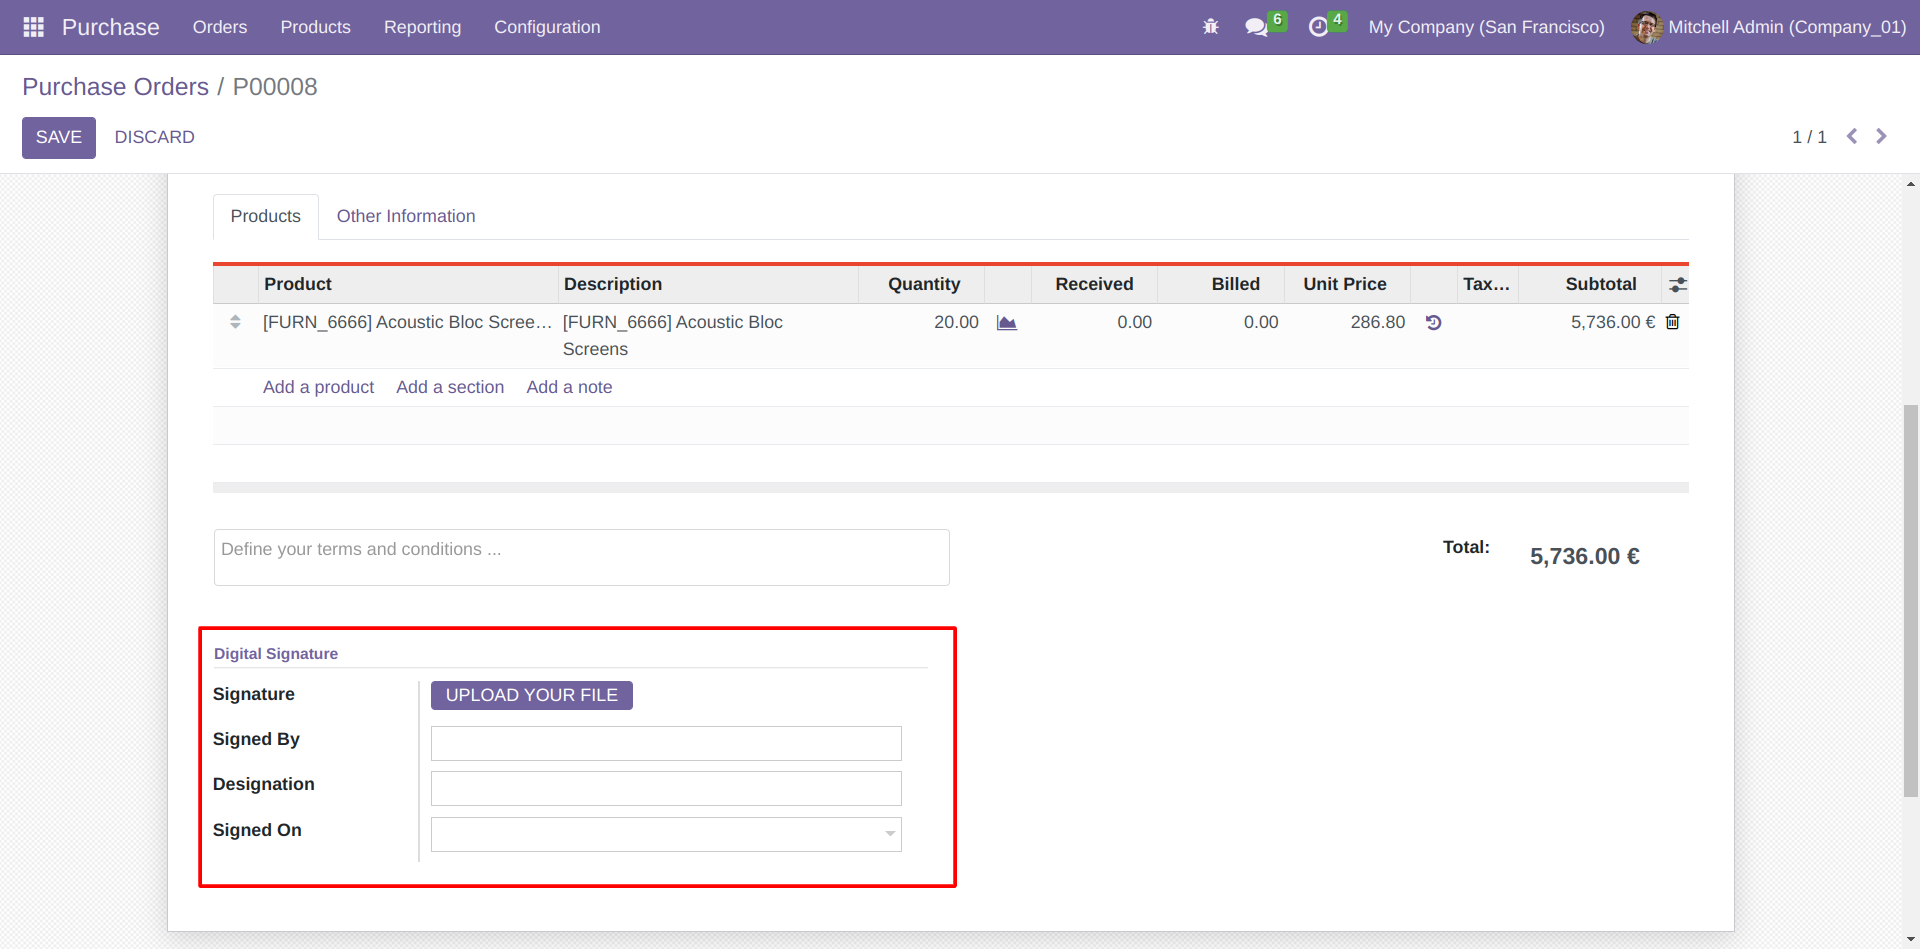This screenshot has width=1920, height=949.
Task: Click the Taxes column header
Action: pyautogui.click(x=1486, y=284)
